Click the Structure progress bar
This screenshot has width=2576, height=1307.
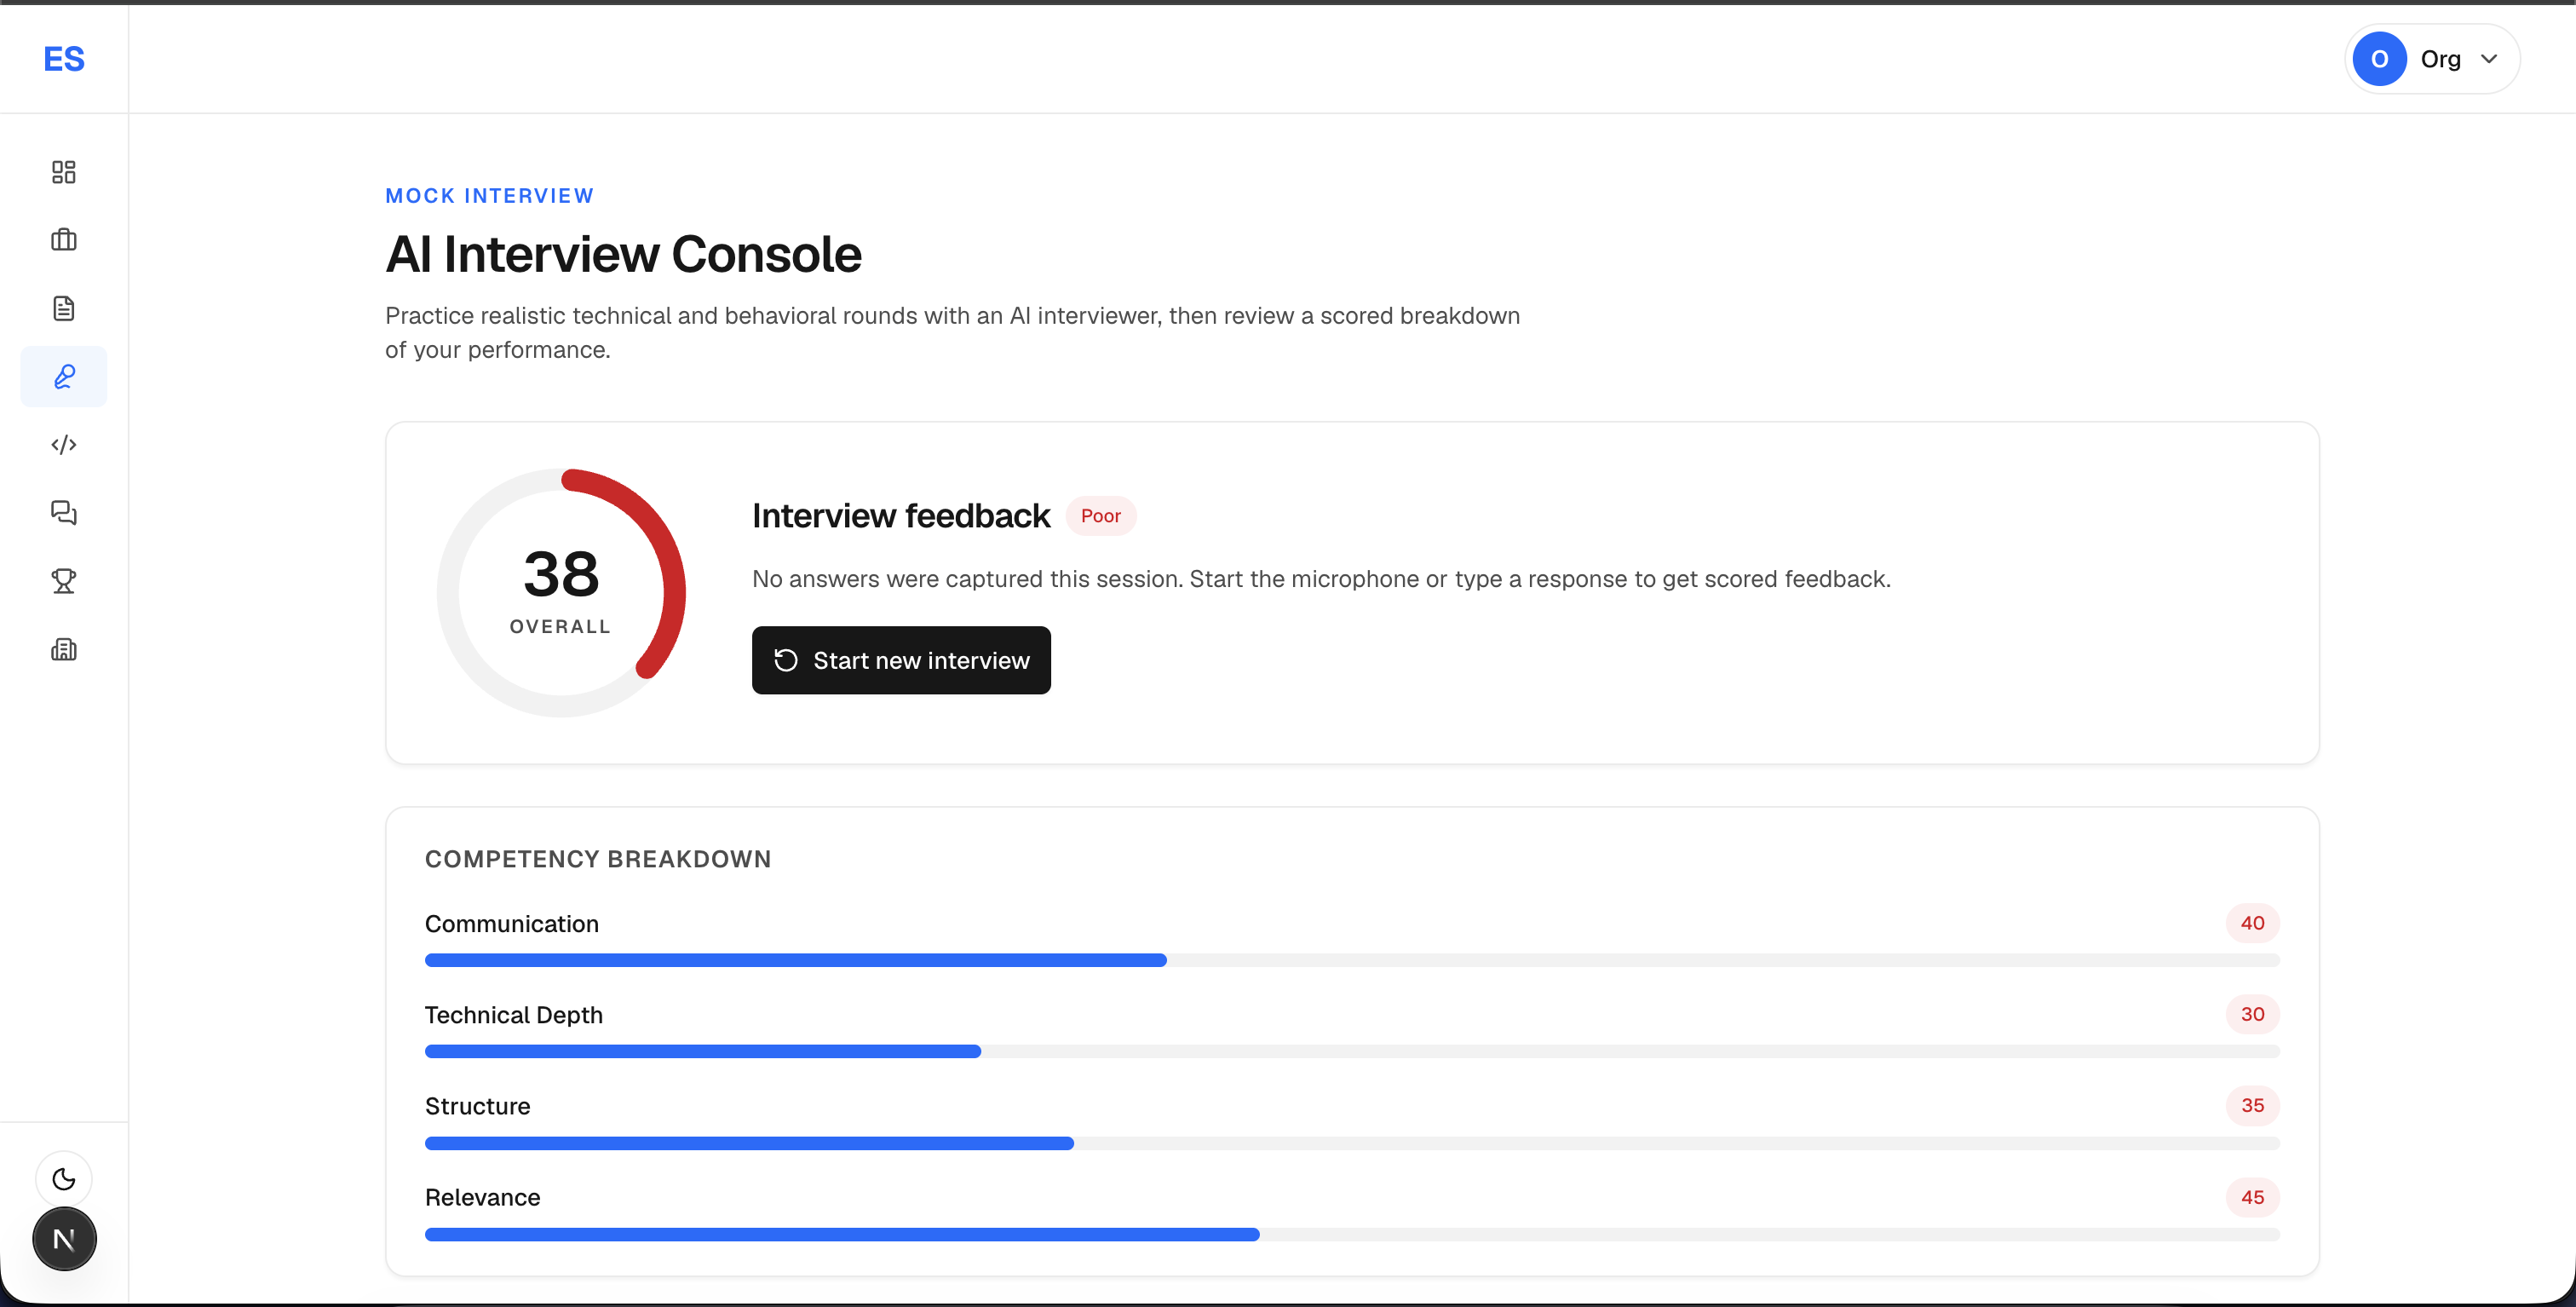[x=1352, y=1143]
